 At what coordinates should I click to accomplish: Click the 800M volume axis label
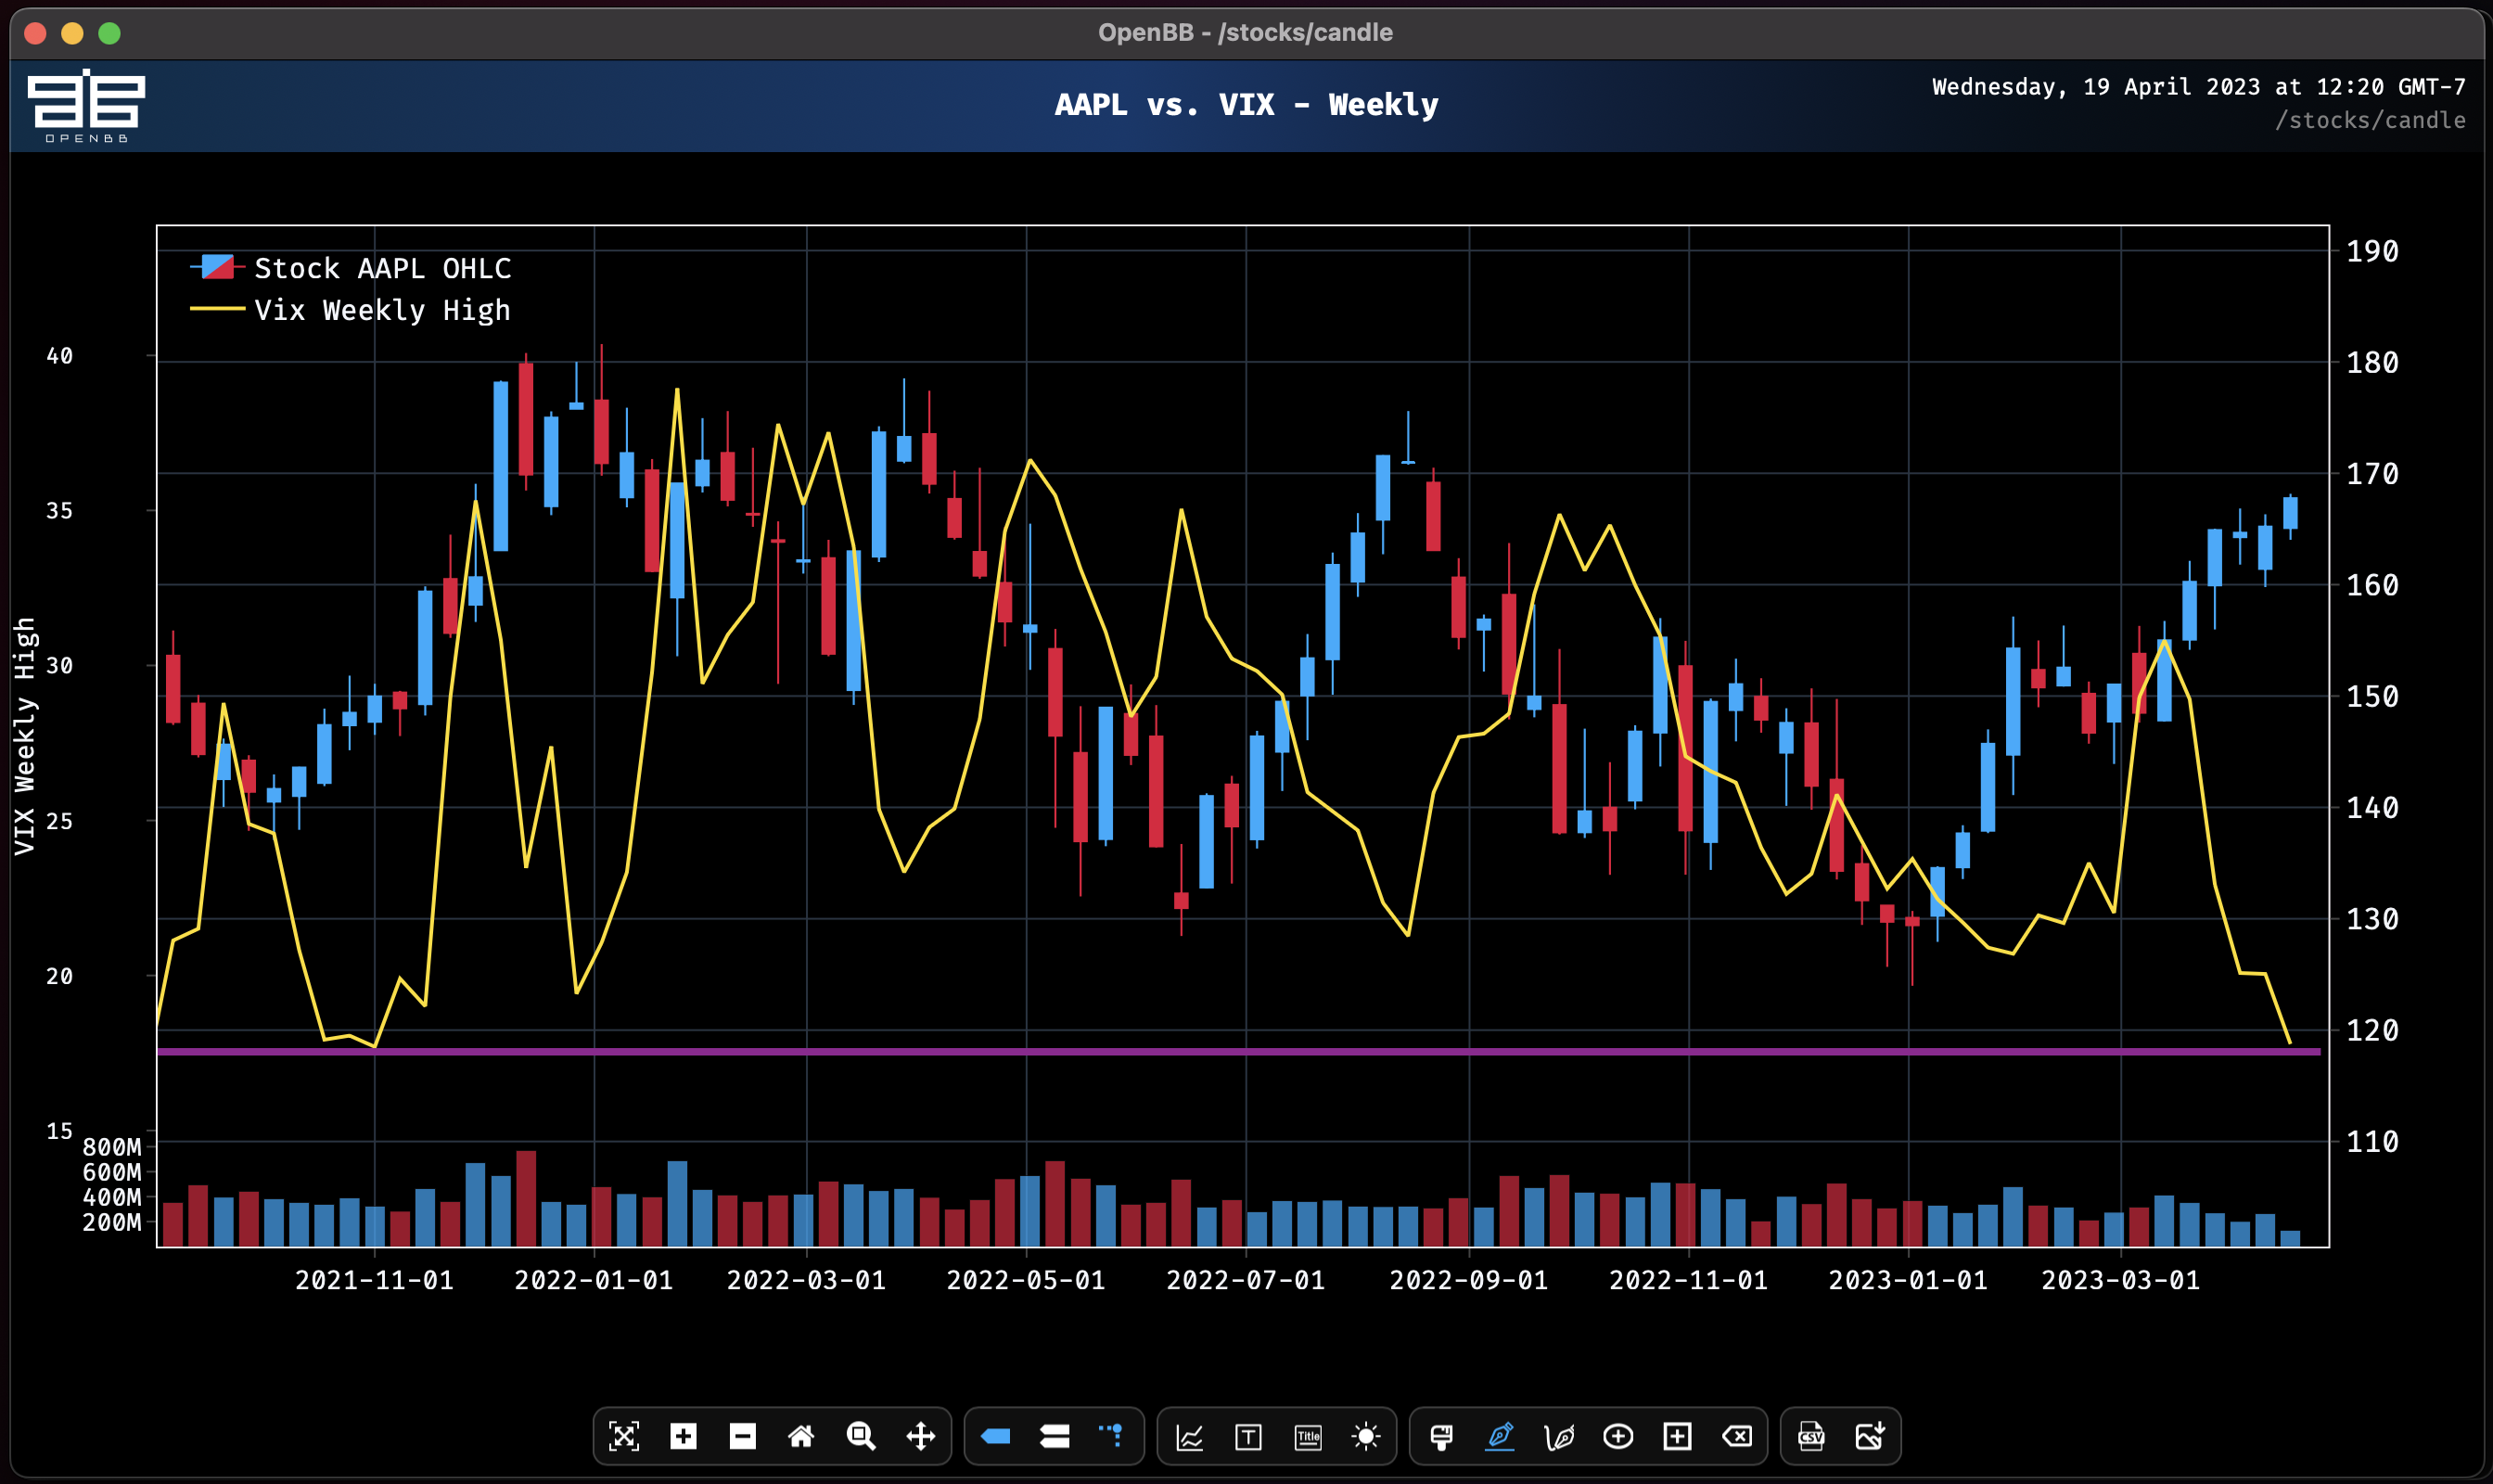point(112,1147)
